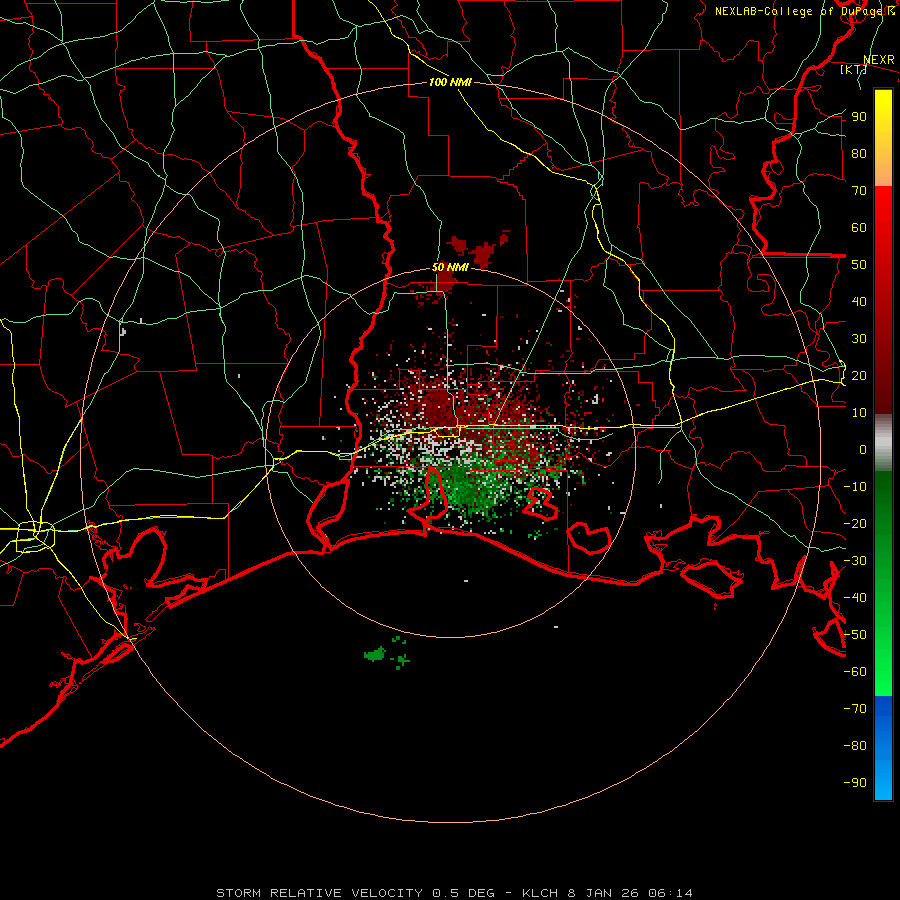Click the positive 90 scale label

point(859,117)
